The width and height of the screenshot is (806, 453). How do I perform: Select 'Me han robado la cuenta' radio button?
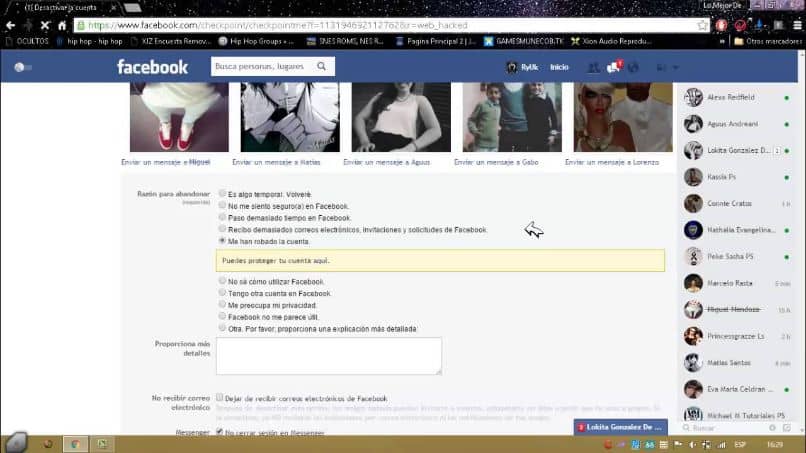[x=222, y=241]
